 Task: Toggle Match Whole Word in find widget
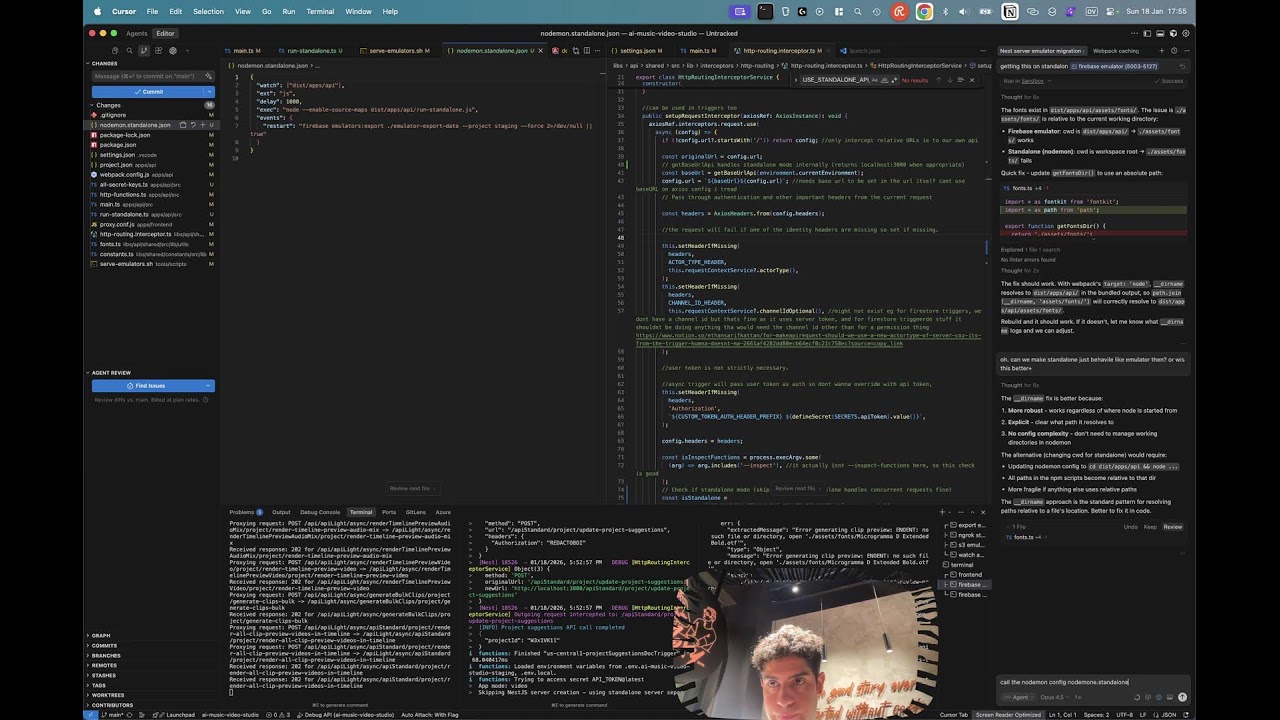[885, 80]
